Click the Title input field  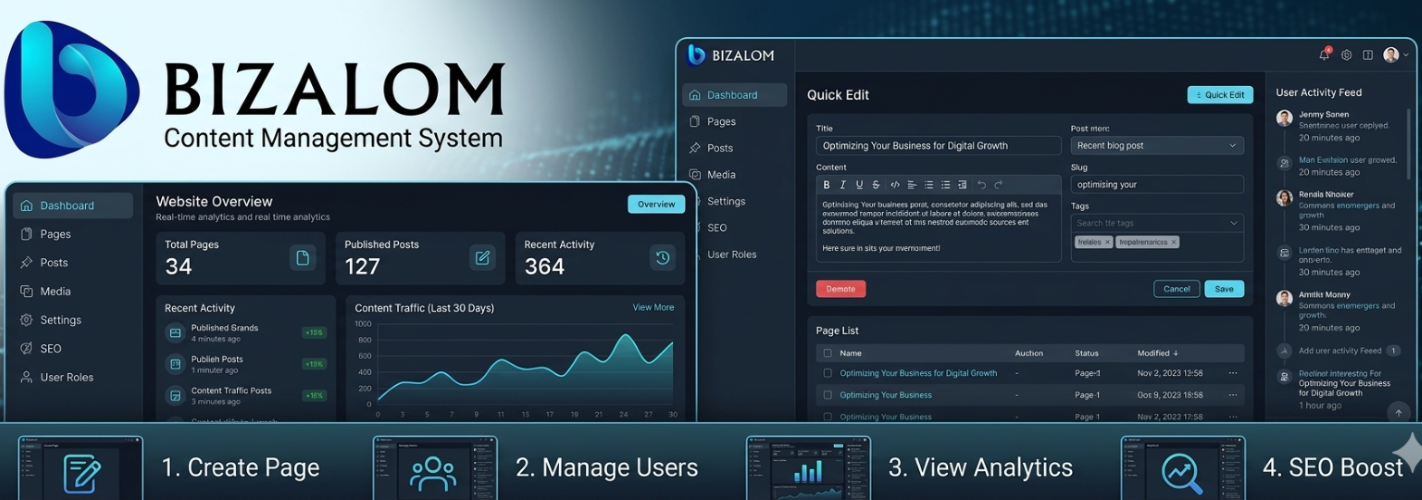[x=938, y=146]
